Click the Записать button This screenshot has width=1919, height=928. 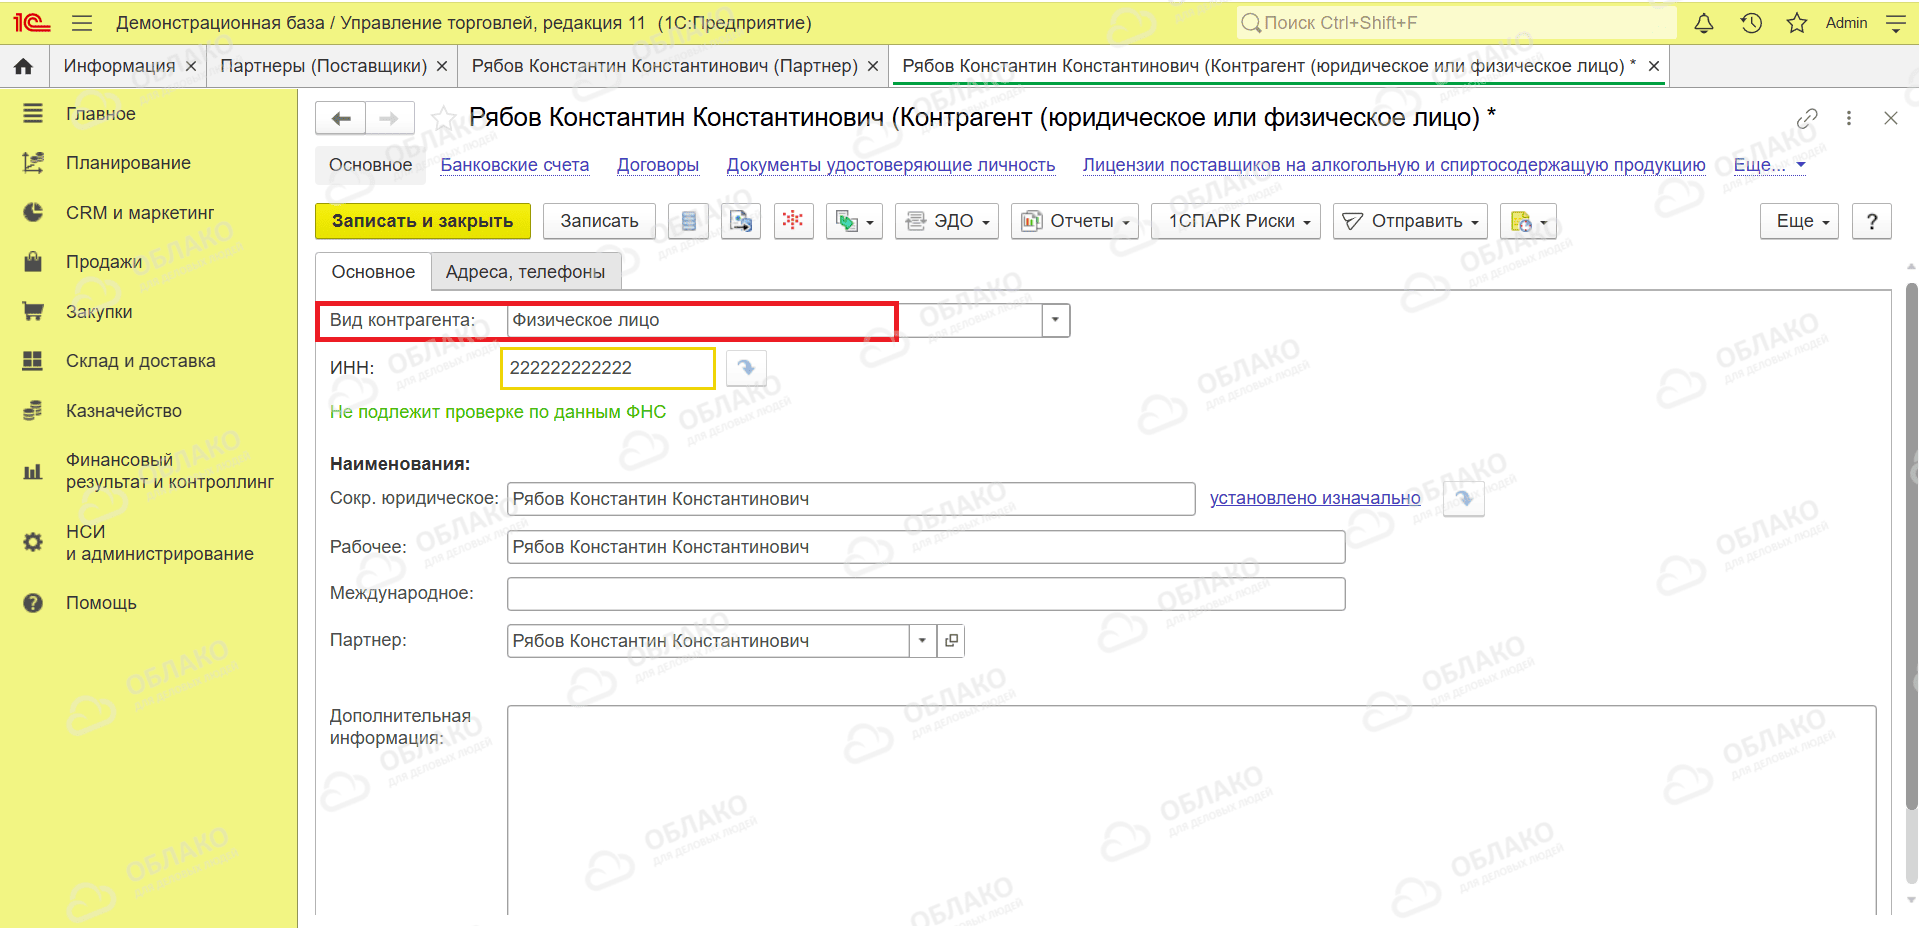(x=599, y=221)
